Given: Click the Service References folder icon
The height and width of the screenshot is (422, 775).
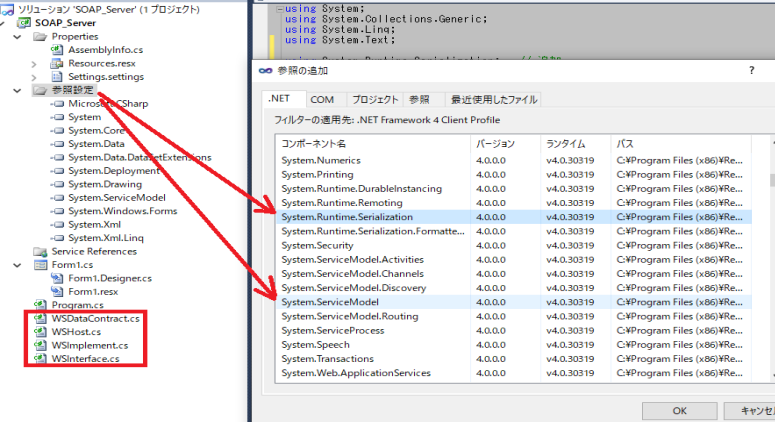Looking at the screenshot, I should pyautogui.click(x=41, y=251).
